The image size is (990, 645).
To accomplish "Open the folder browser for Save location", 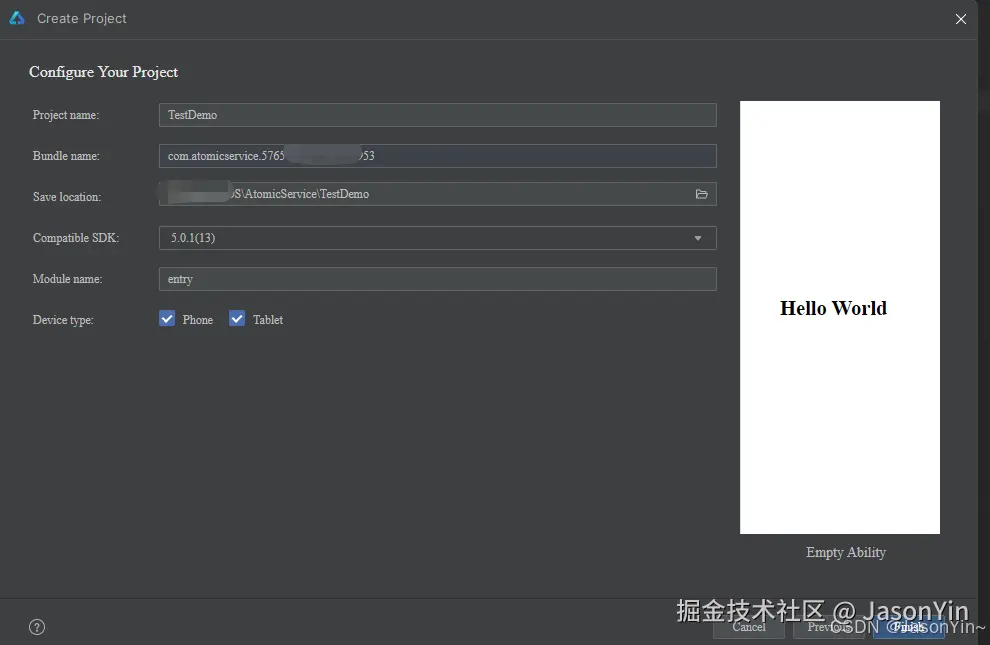I will pyautogui.click(x=702, y=196).
